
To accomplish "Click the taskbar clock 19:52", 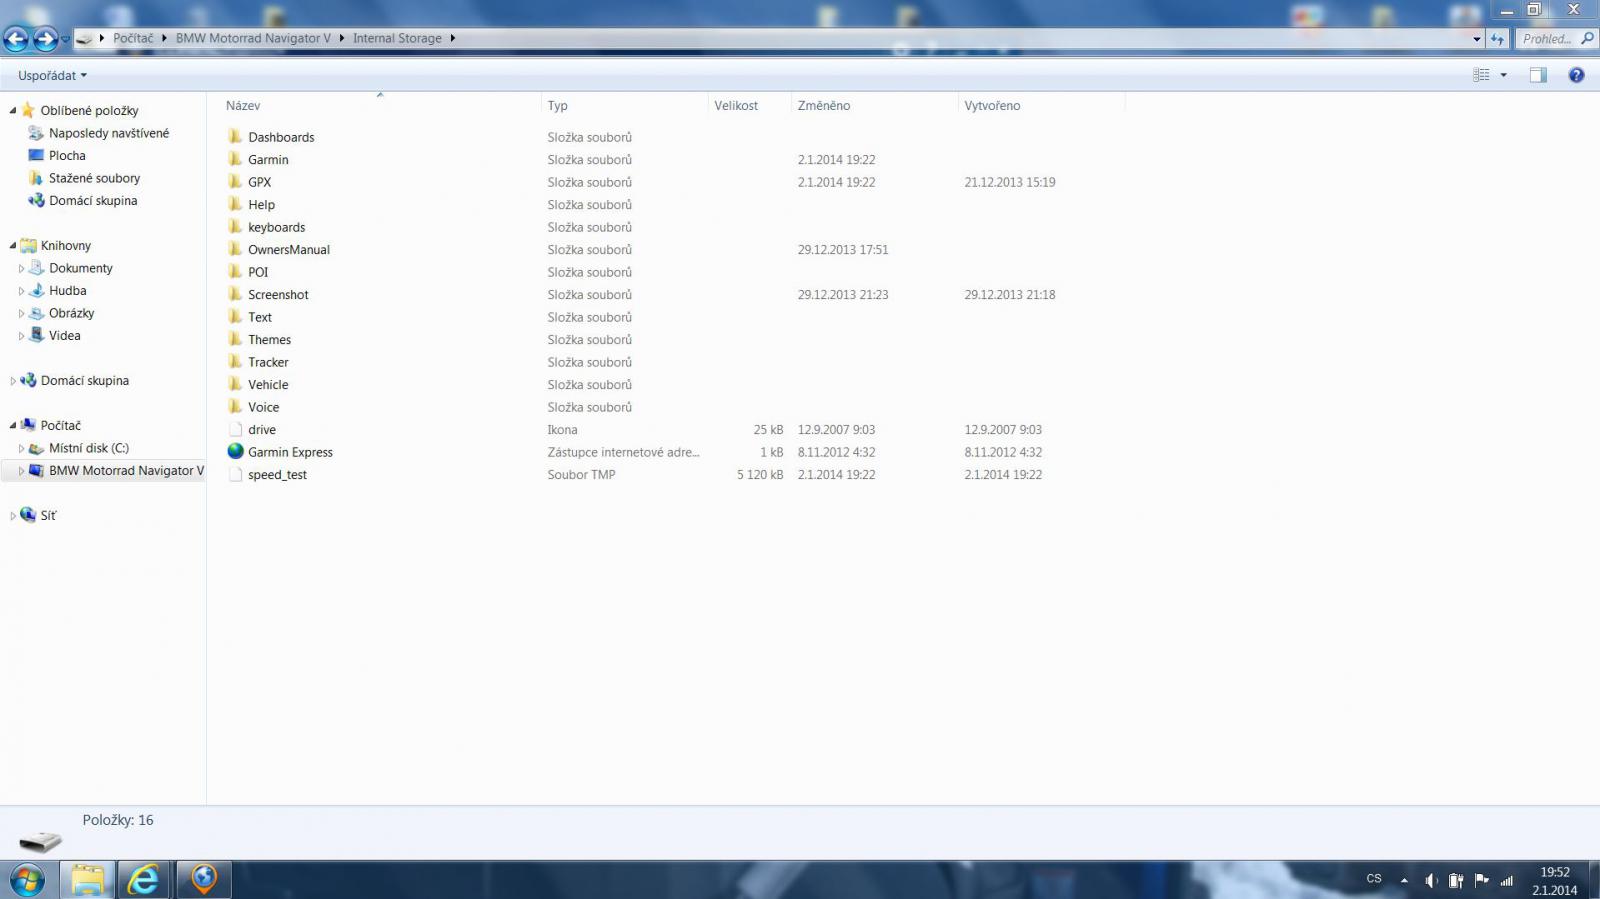I will pos(1555,872).
